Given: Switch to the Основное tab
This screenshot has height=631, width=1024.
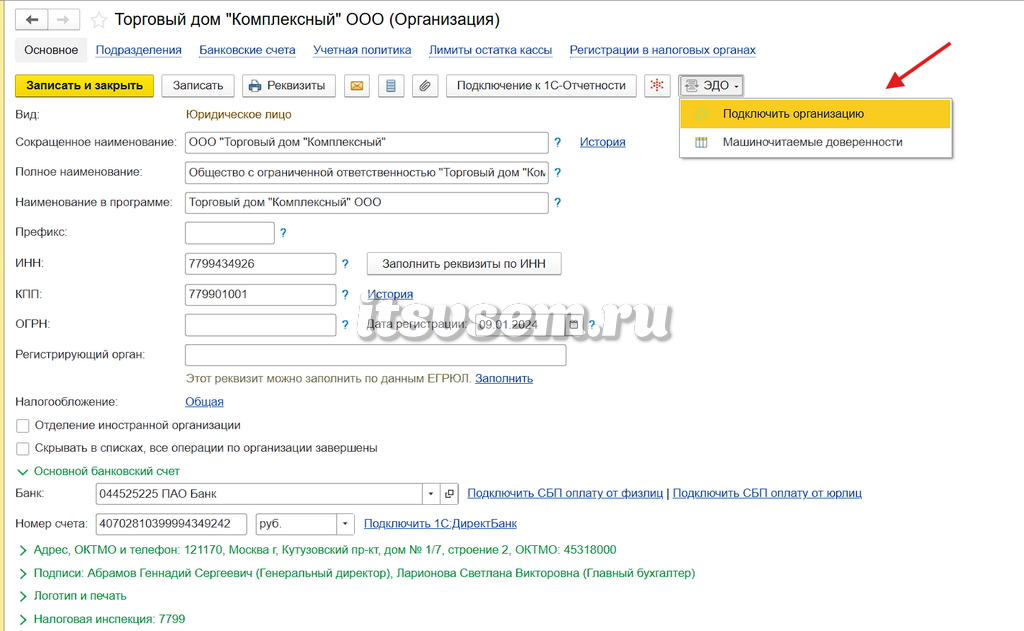Looking at the screenshot, I should point(51,50).
